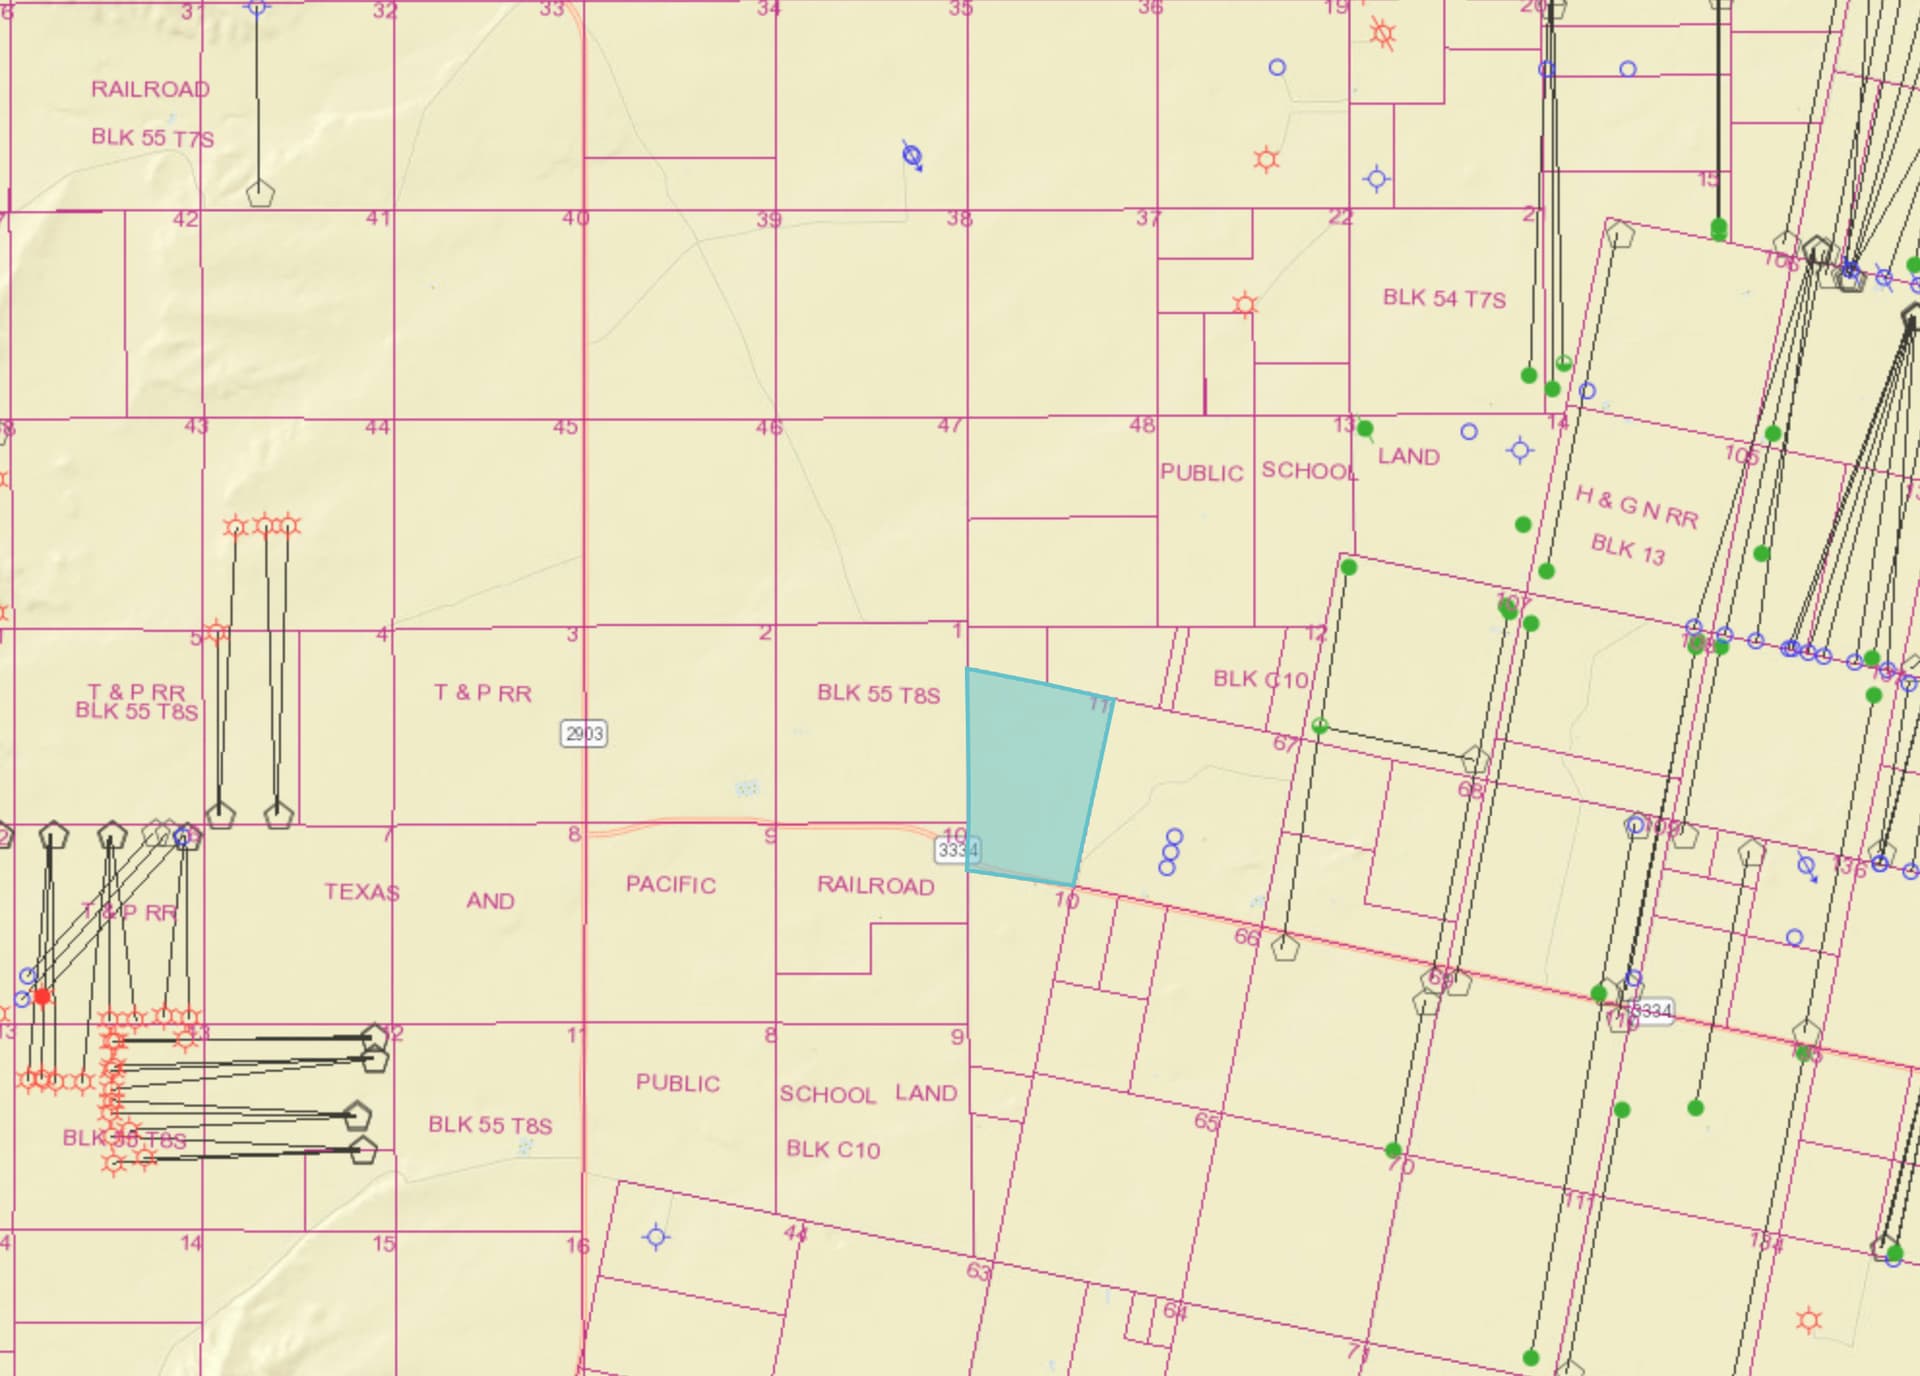Click the 2903 road shield

(584, 734)
